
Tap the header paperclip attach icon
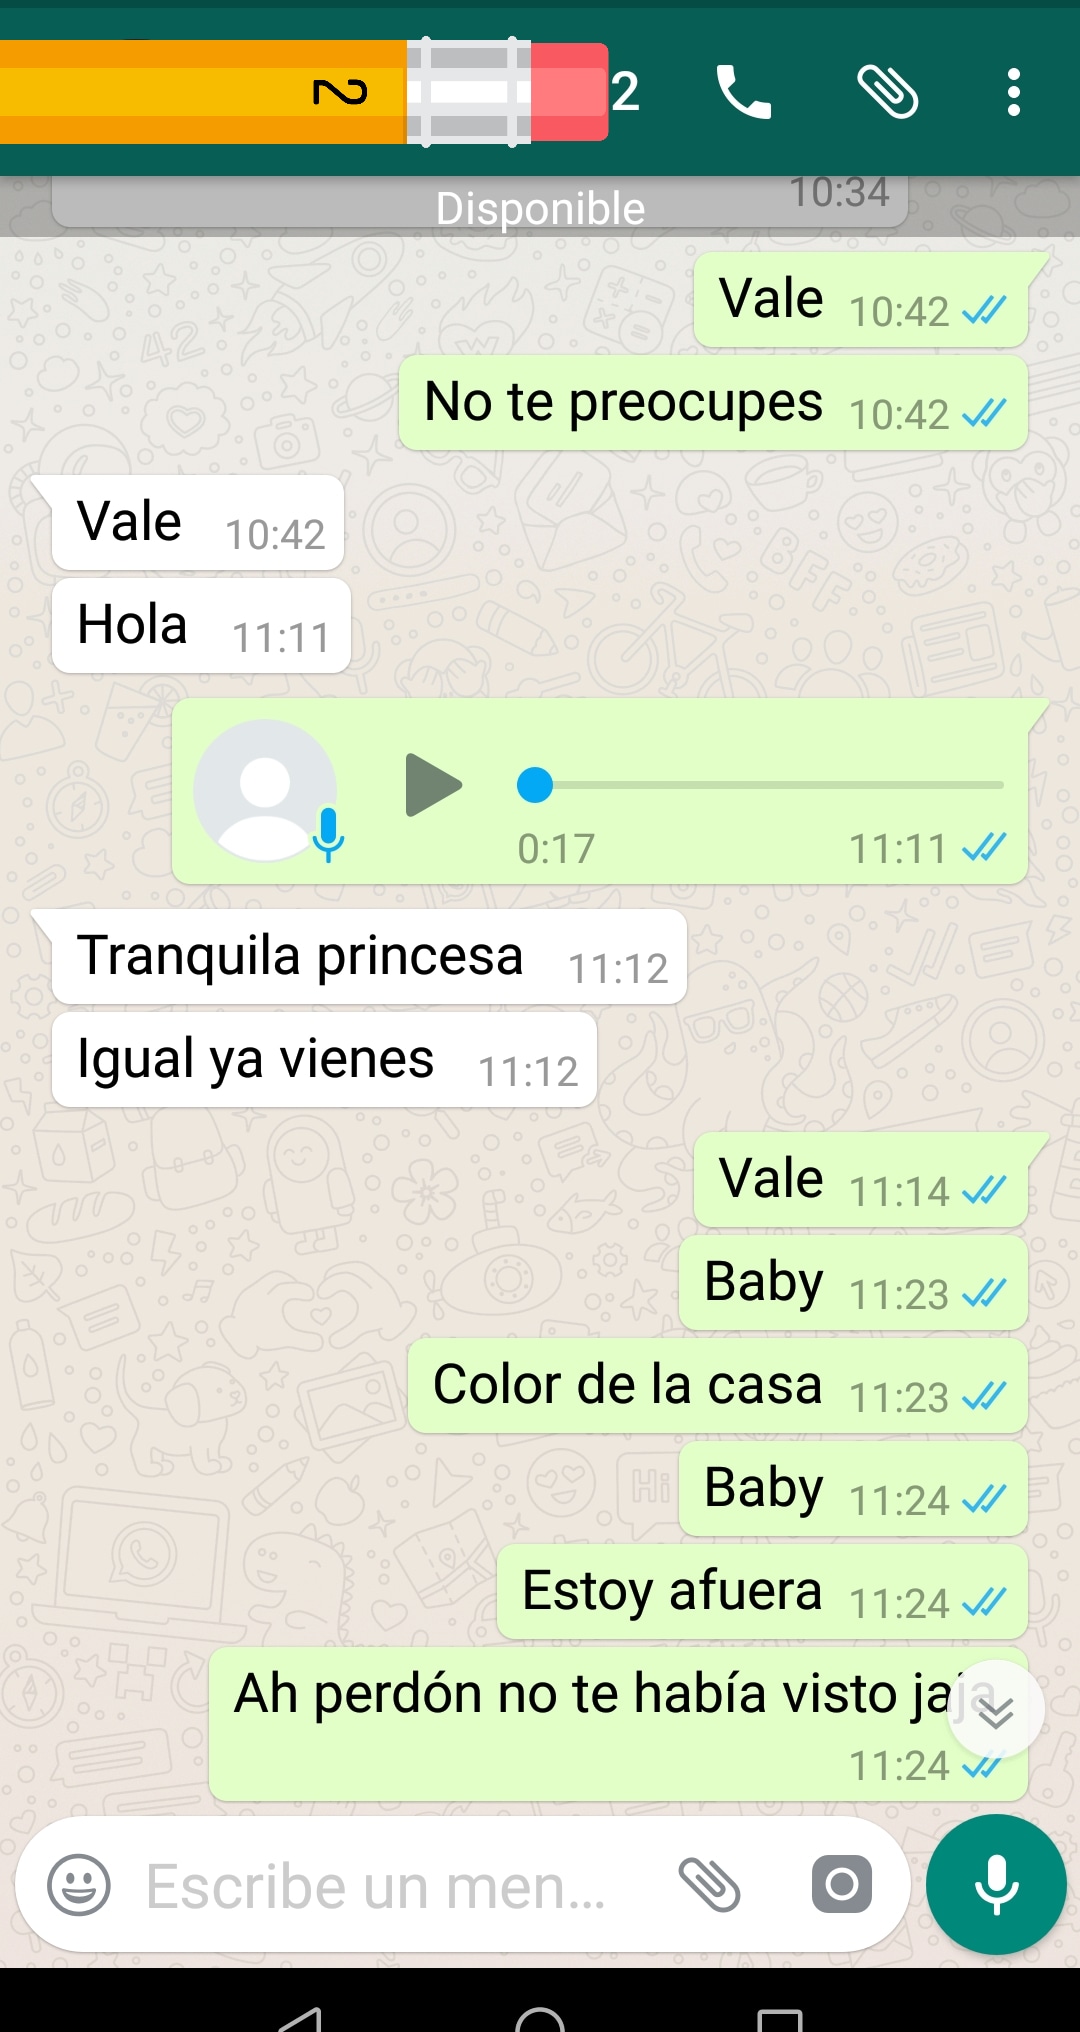tap(888, 92)
